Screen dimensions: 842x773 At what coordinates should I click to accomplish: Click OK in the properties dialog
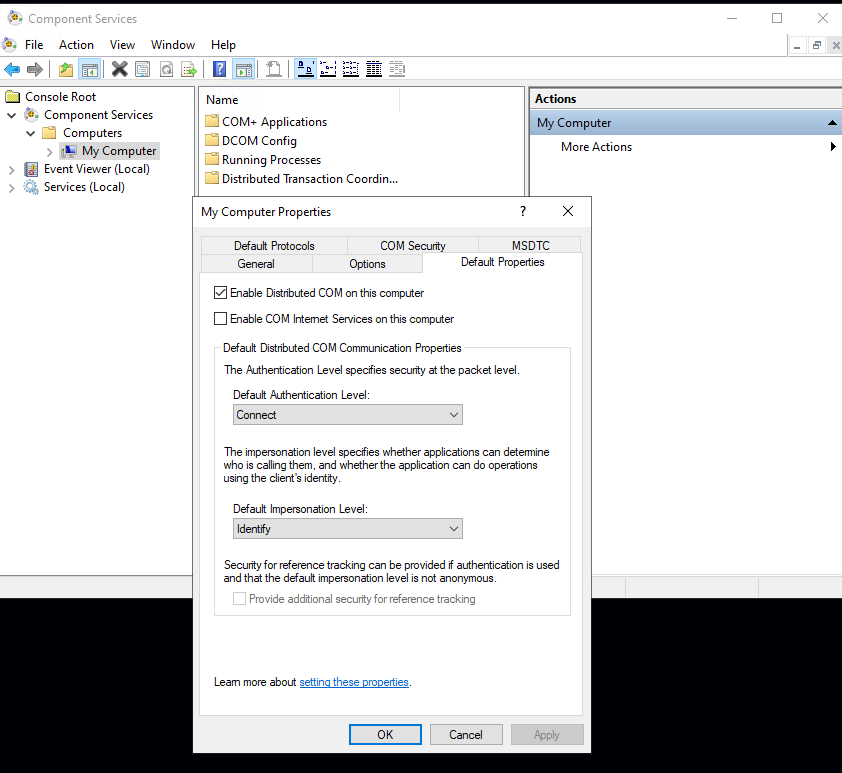coord(385,734)
